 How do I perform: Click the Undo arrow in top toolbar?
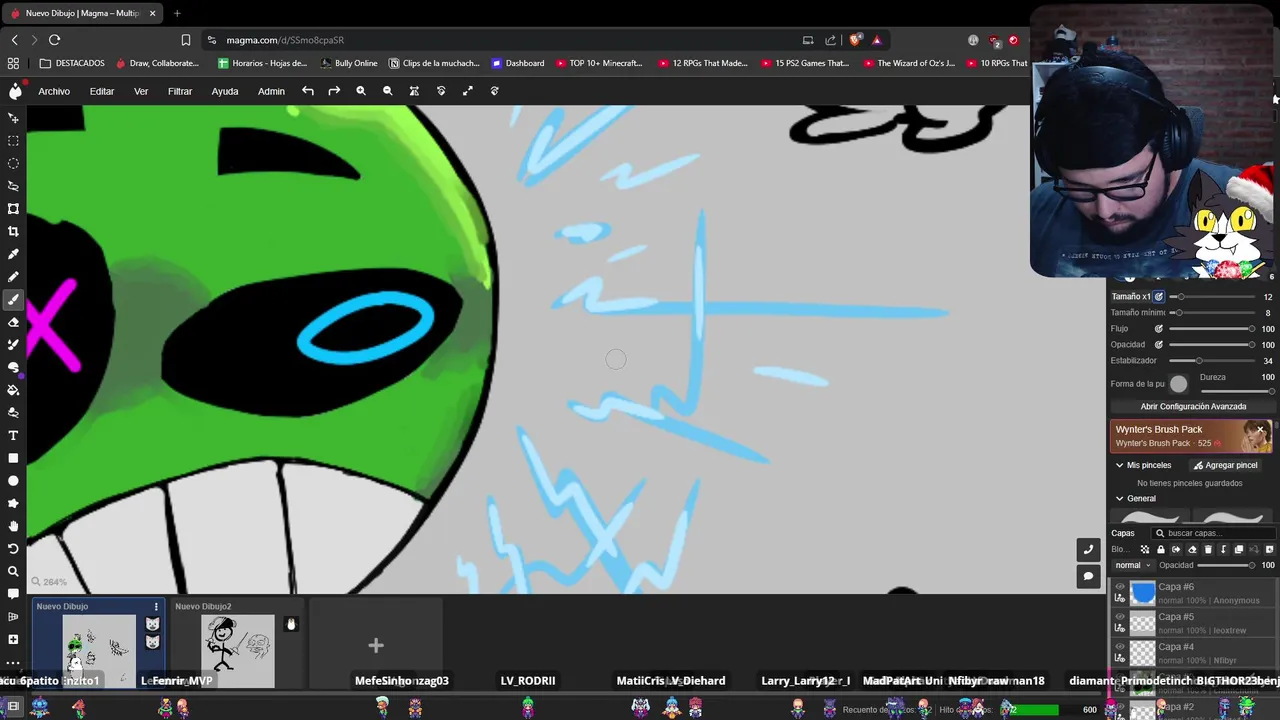(308, 91)
